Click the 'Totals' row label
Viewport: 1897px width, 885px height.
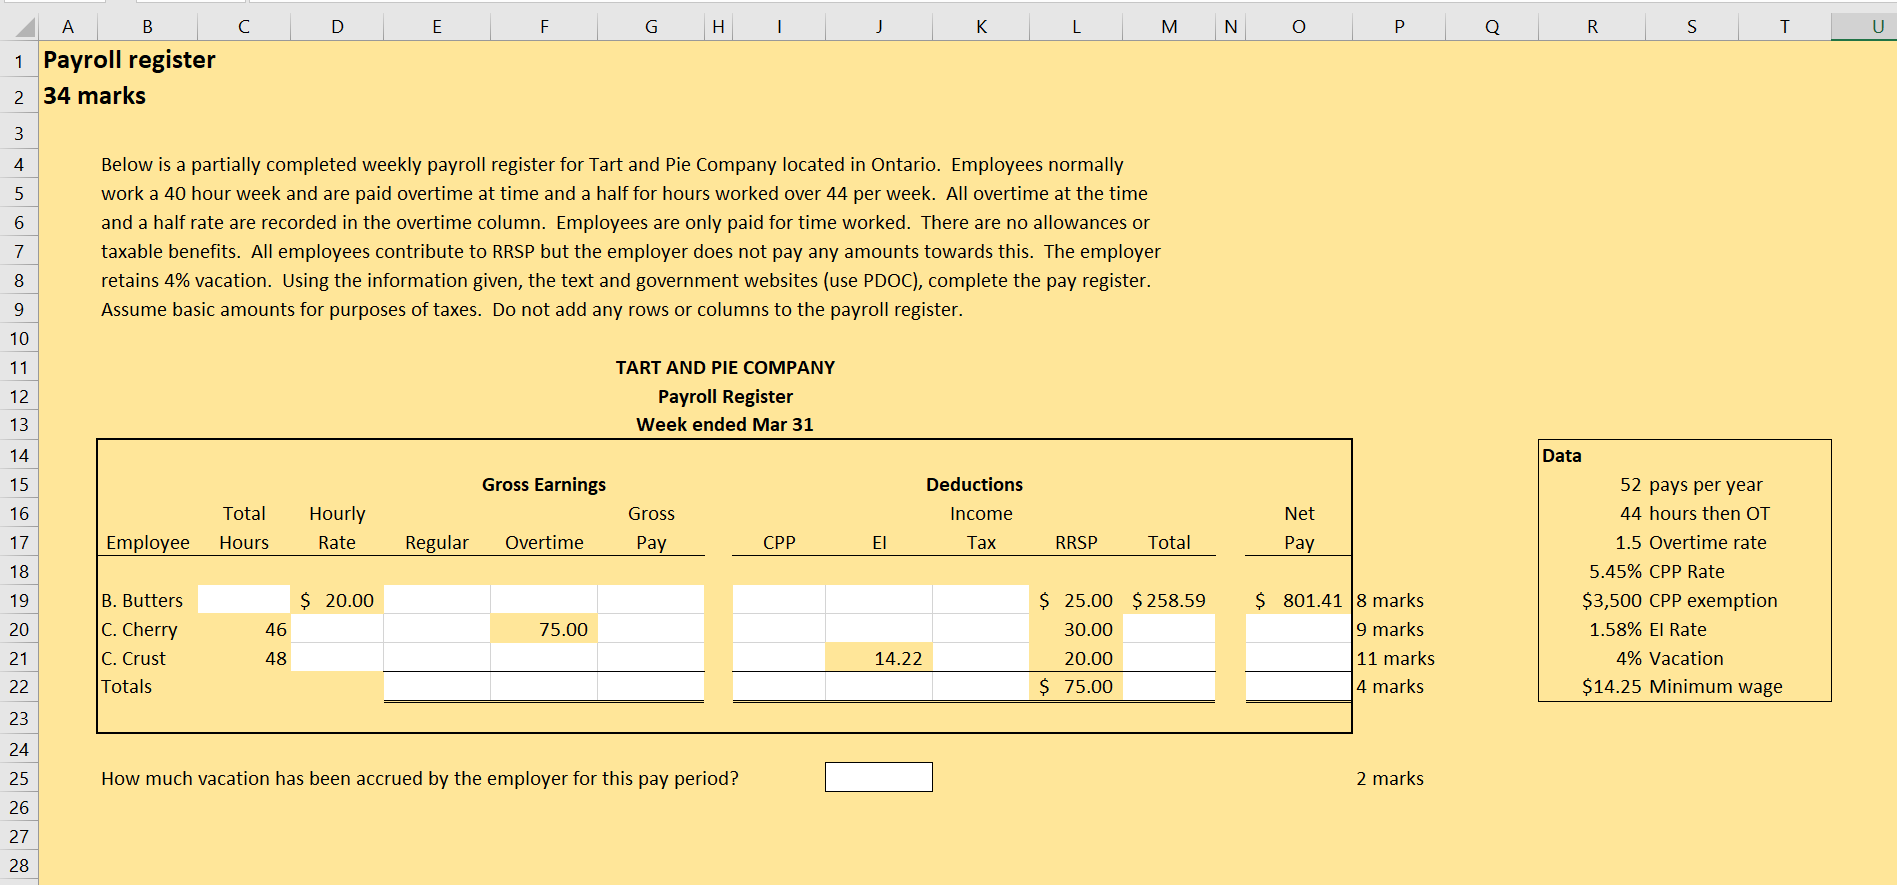[x=127, y=686]
